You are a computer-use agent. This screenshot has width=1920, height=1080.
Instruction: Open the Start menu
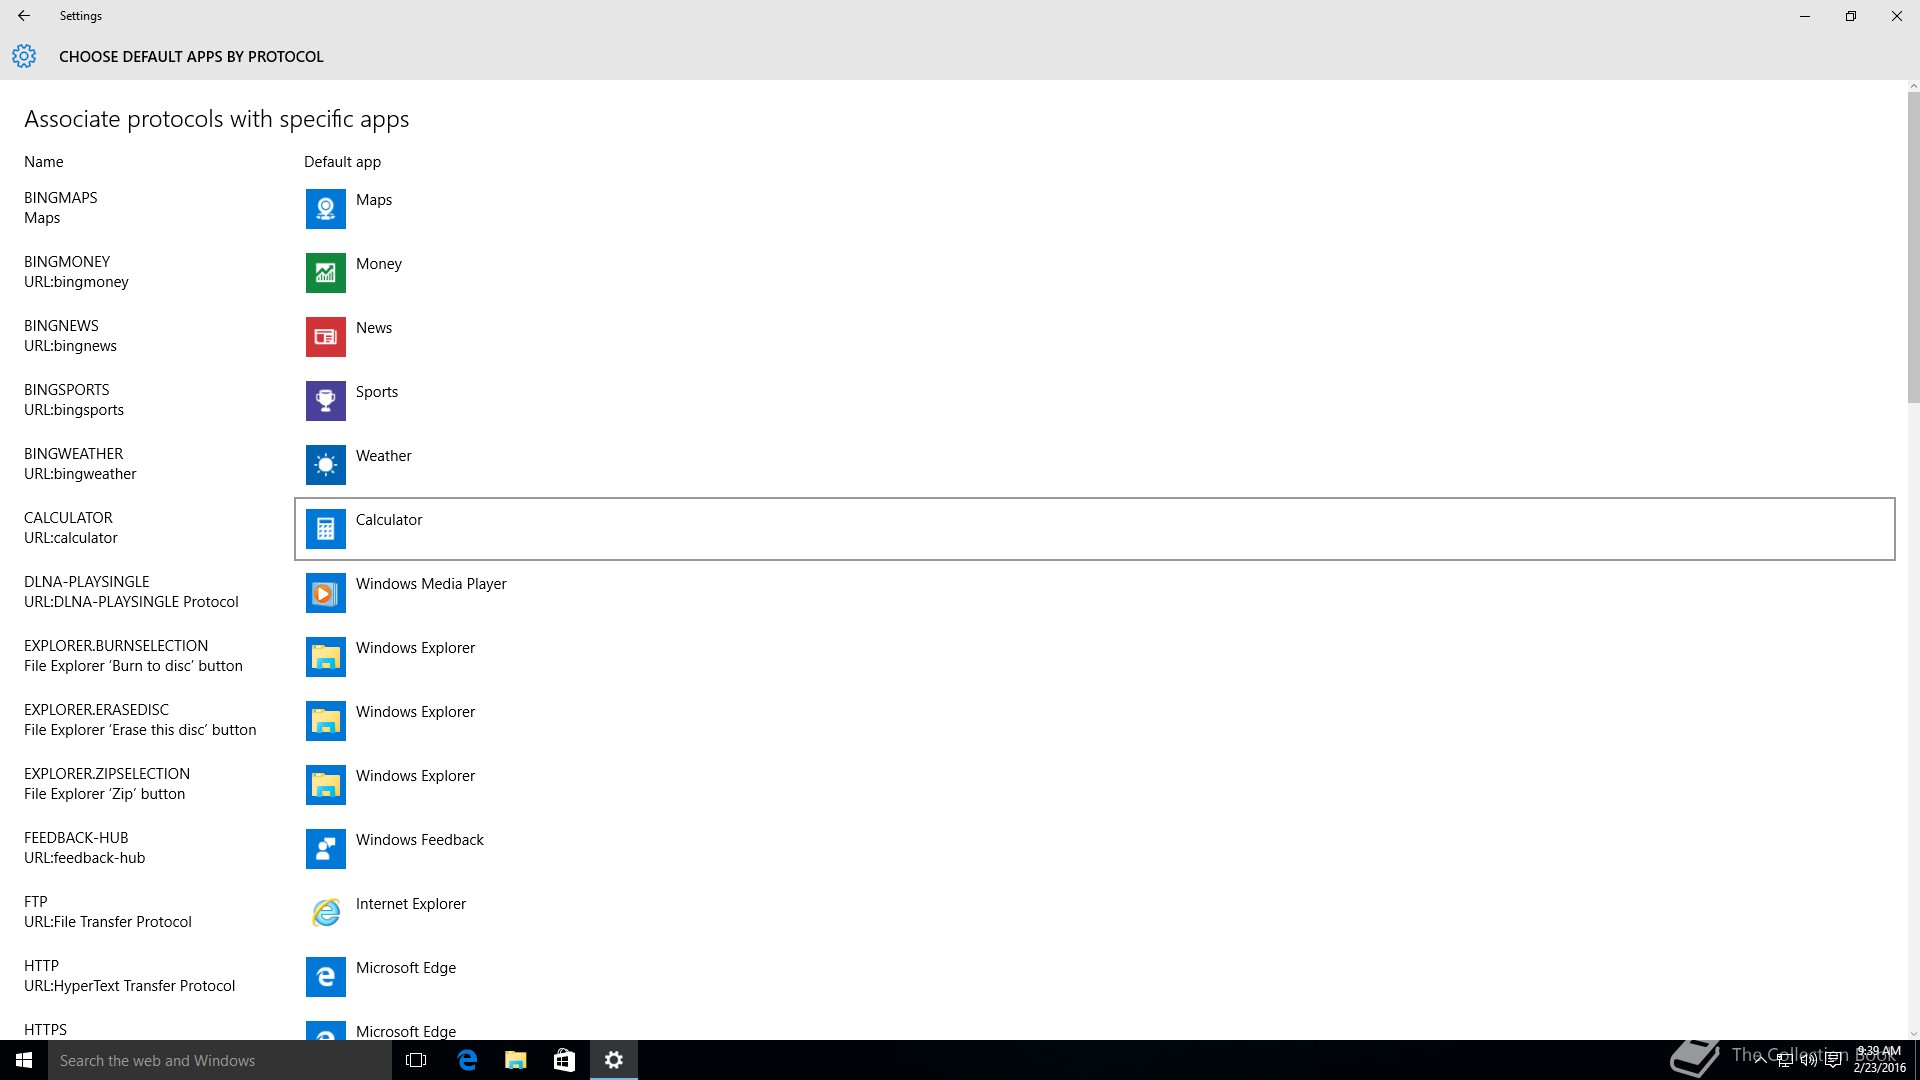pyautogui.click(x=24, y=1060)
